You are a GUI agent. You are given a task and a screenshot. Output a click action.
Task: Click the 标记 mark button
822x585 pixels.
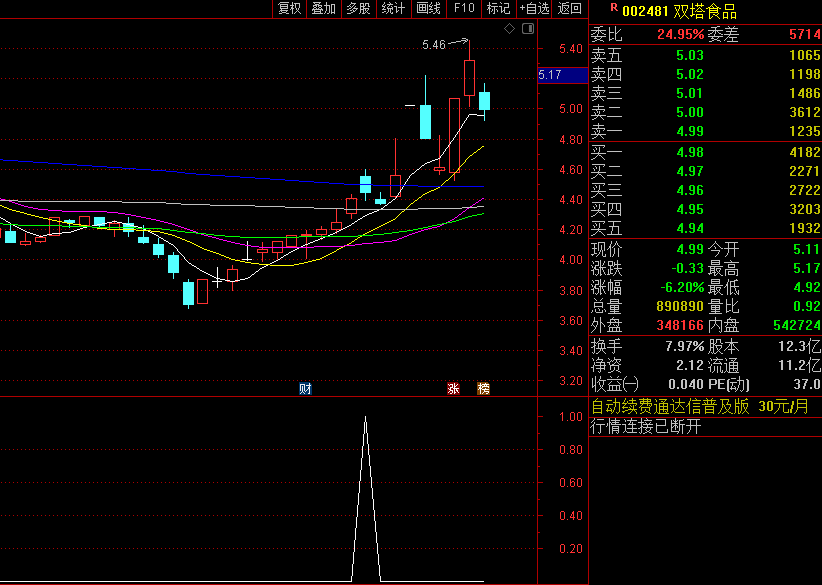point(497,9)
